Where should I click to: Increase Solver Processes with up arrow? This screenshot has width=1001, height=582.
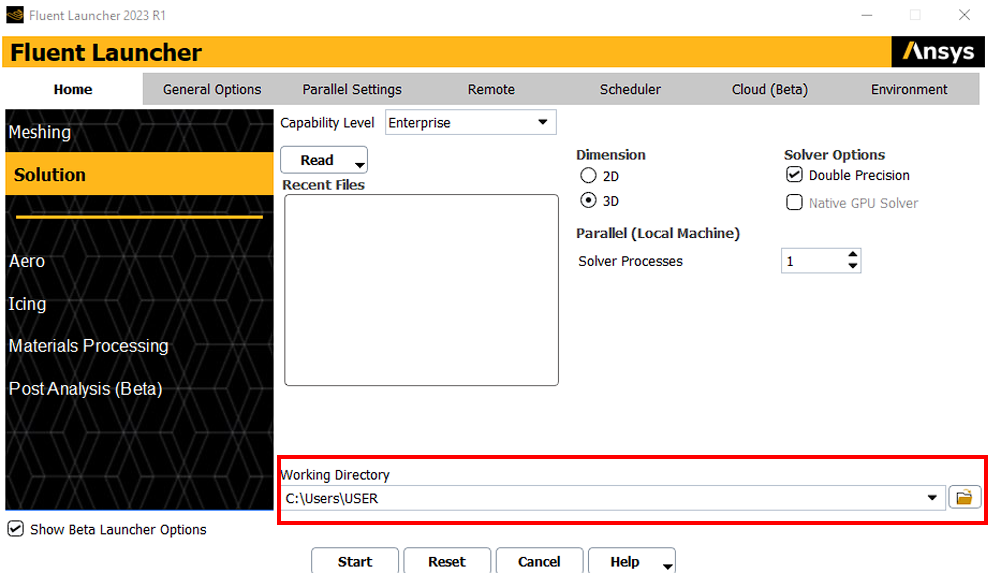pyautogui.click(x=852, y=255)
